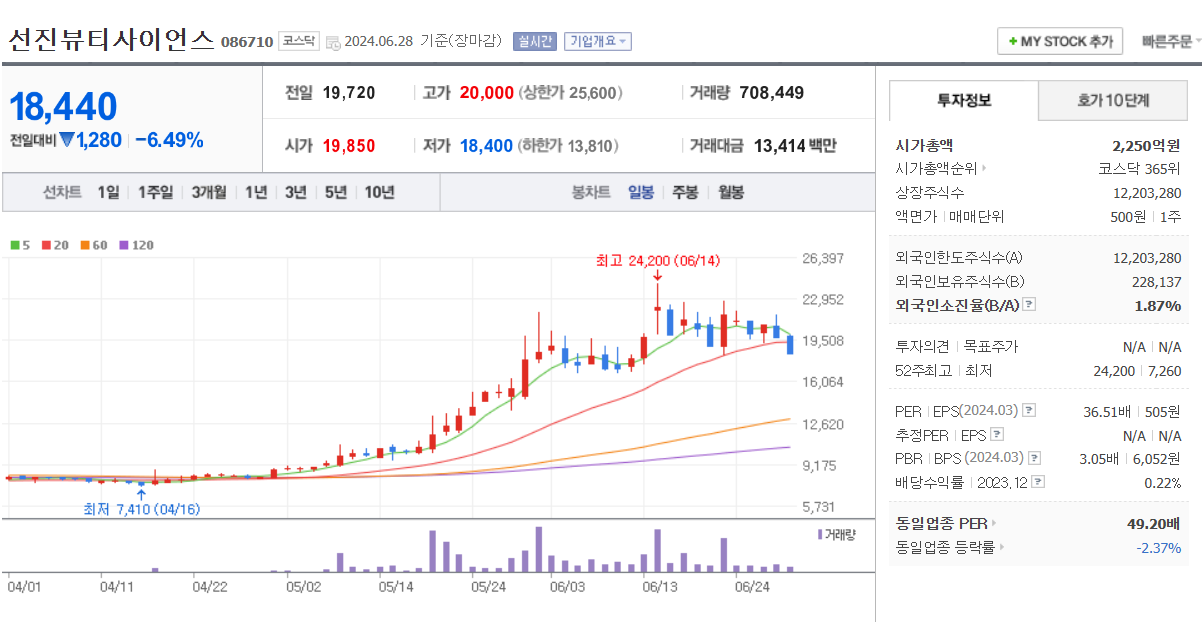1203x622 pixels.
Task: Click the 하한가 13,810 limit text
Action: click(569, 146)
